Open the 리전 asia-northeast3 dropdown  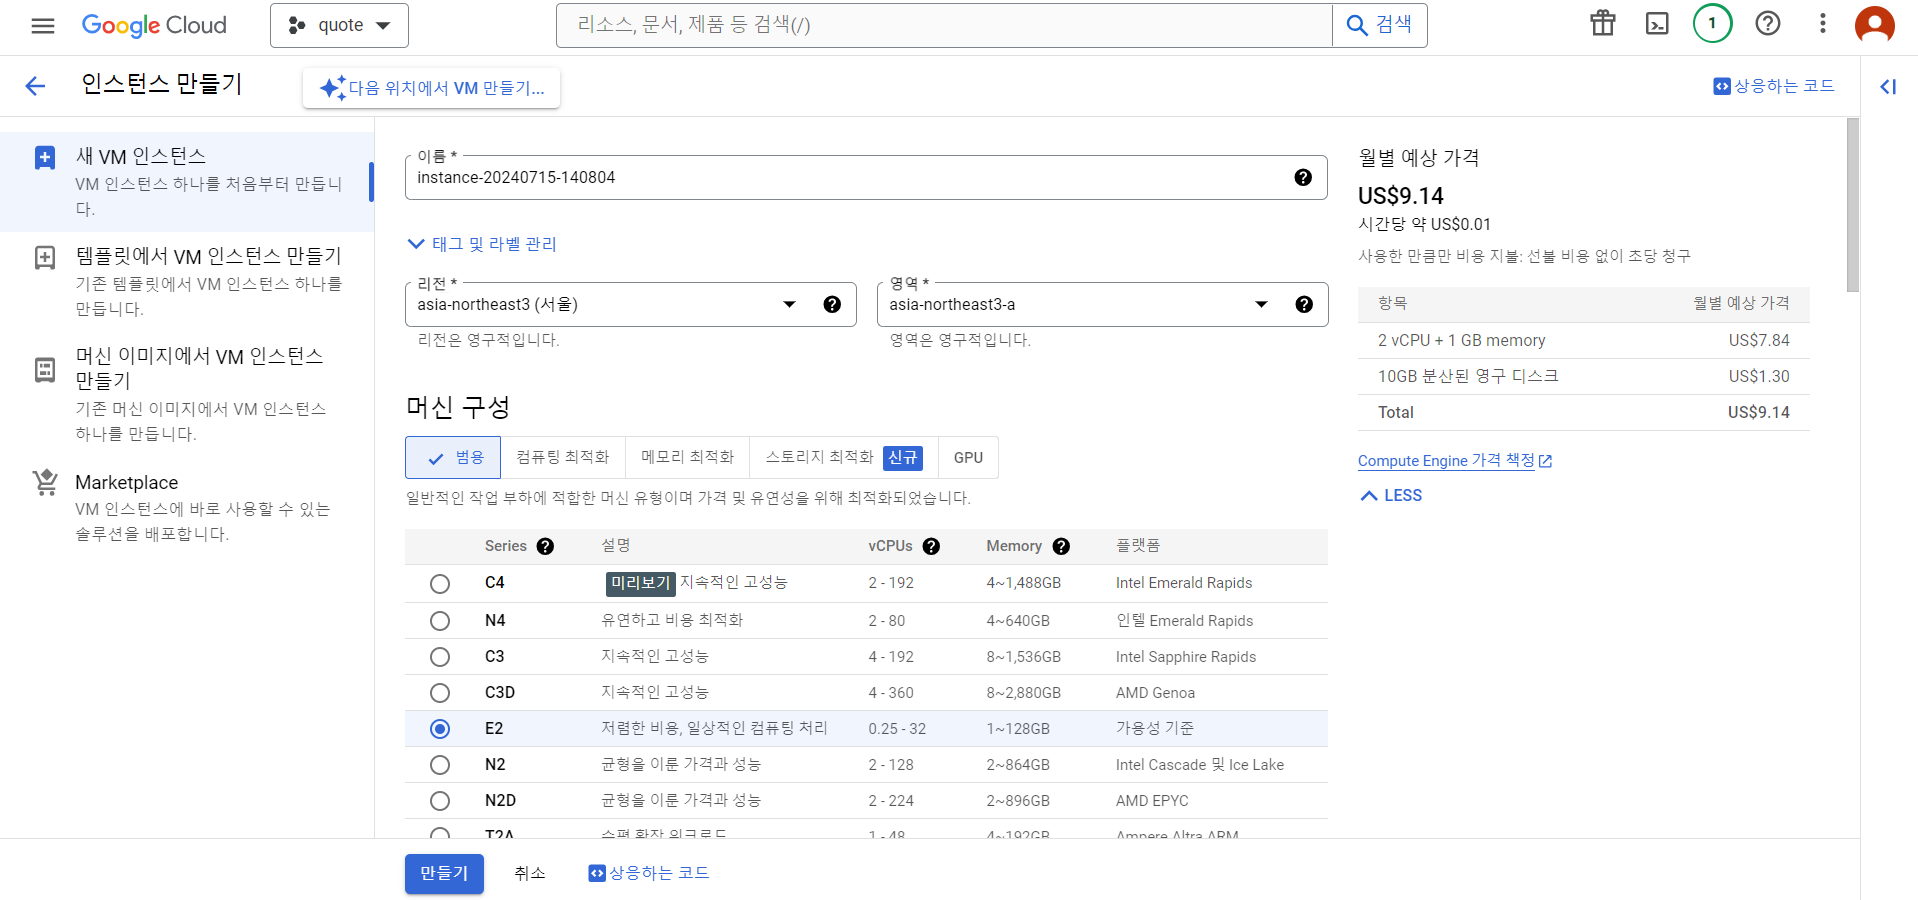tap(630, 304)
